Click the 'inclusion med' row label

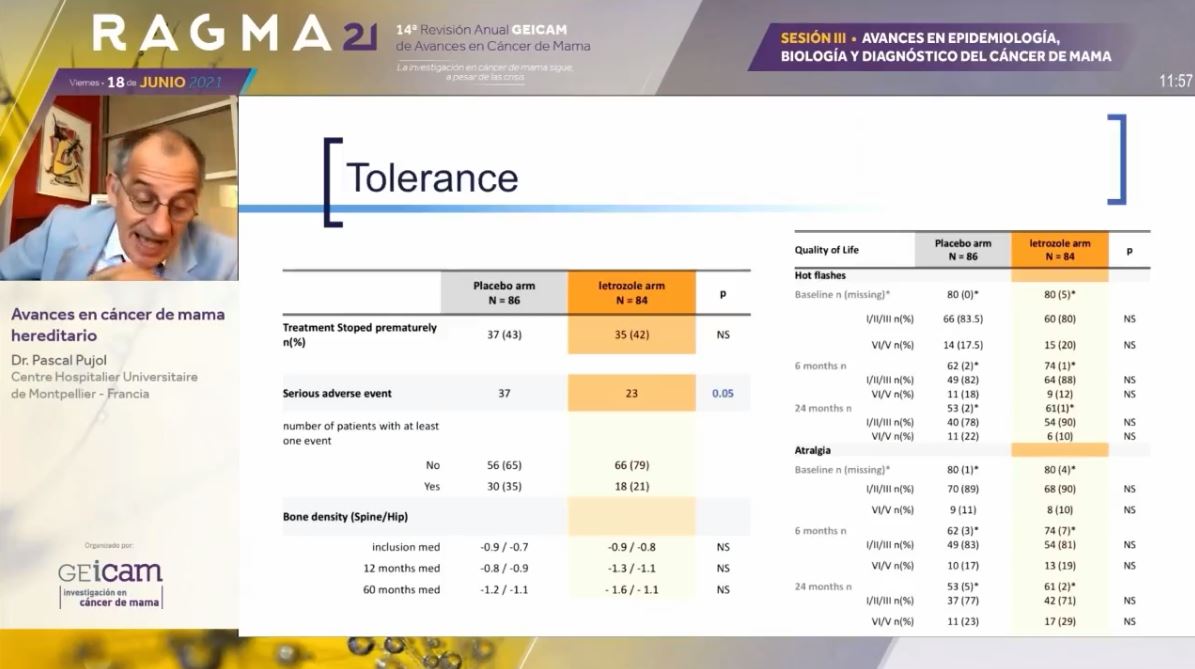(405, 547)
